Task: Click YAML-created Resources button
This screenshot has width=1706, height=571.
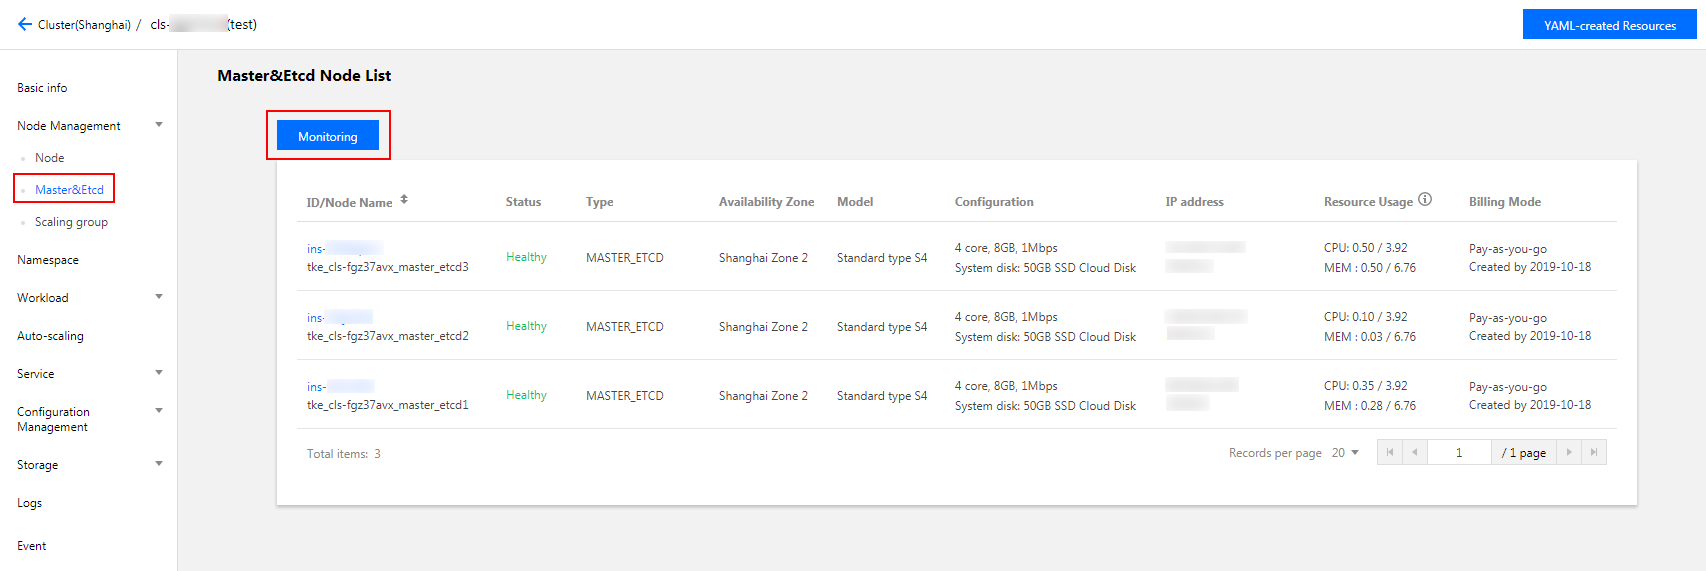Action: click(1609, 25)
